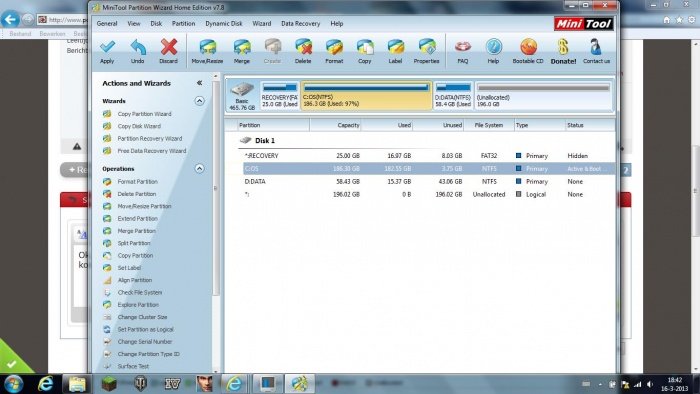Select Unallocated block in disk map
700x394 pixels.
point(543,95)
